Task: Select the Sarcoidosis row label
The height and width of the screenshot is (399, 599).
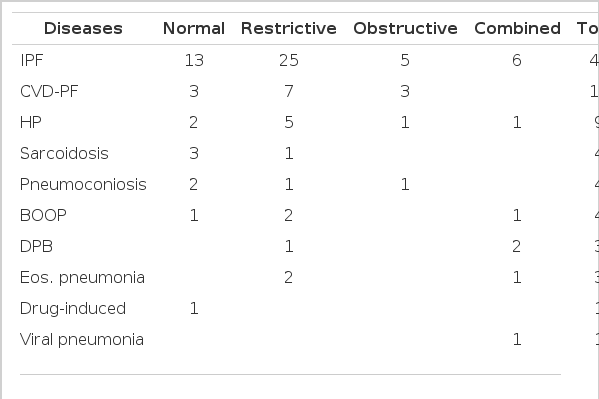Action: click(64, 153)
